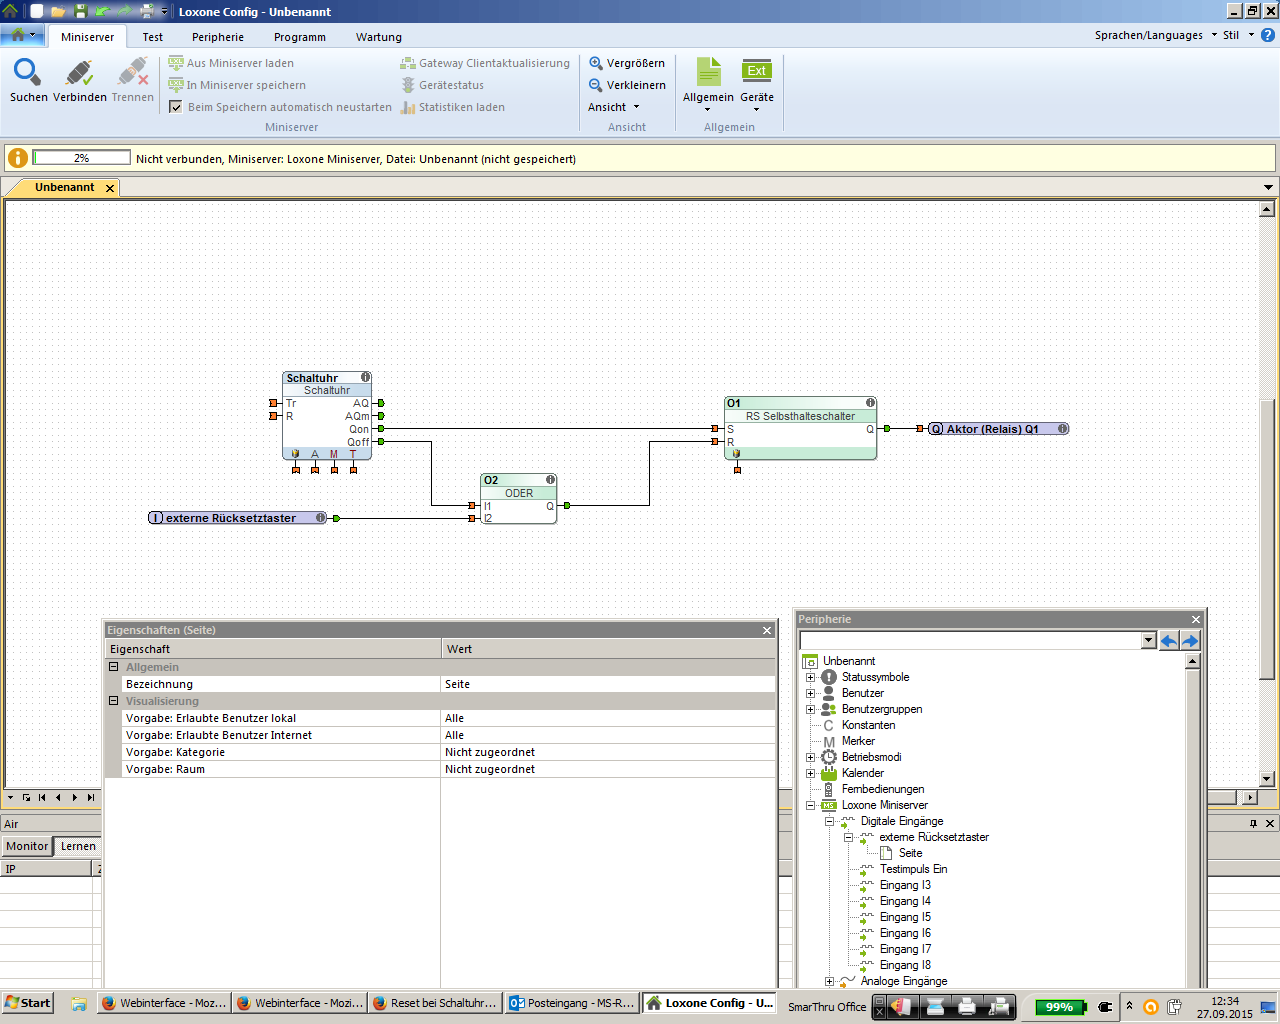
Task: Click the Verbinden plug icon
Action: [79, 73]
